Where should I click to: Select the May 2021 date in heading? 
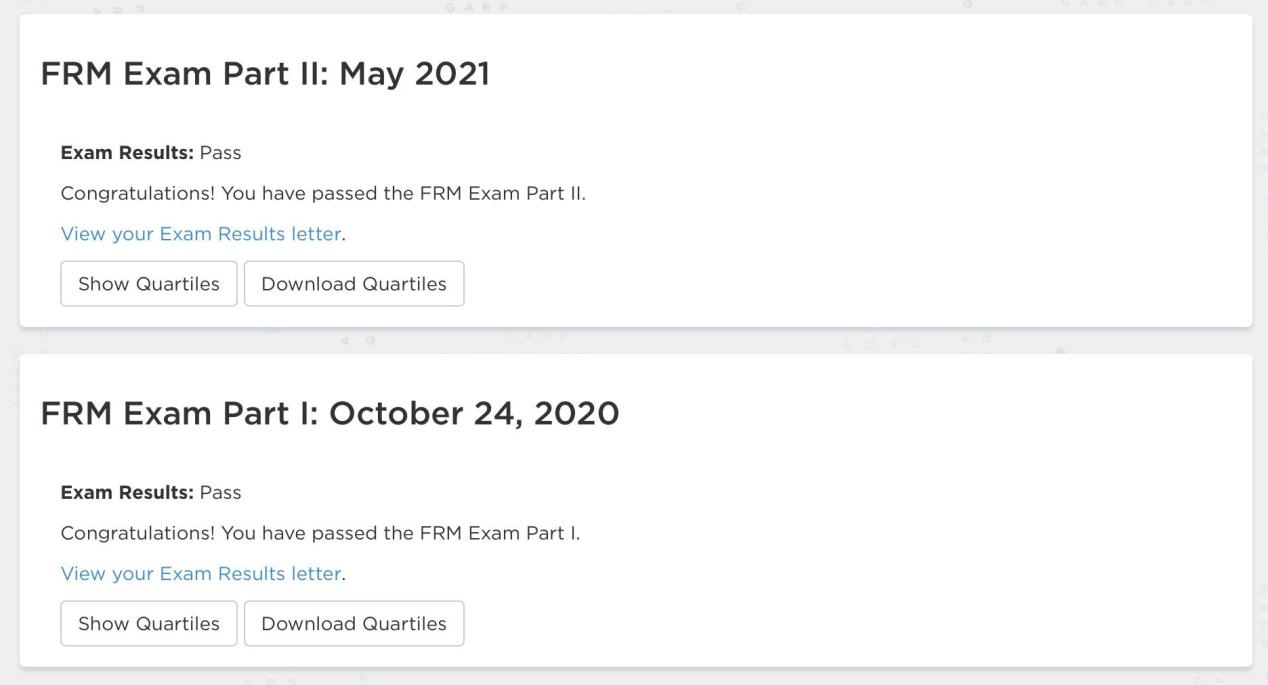414,74
